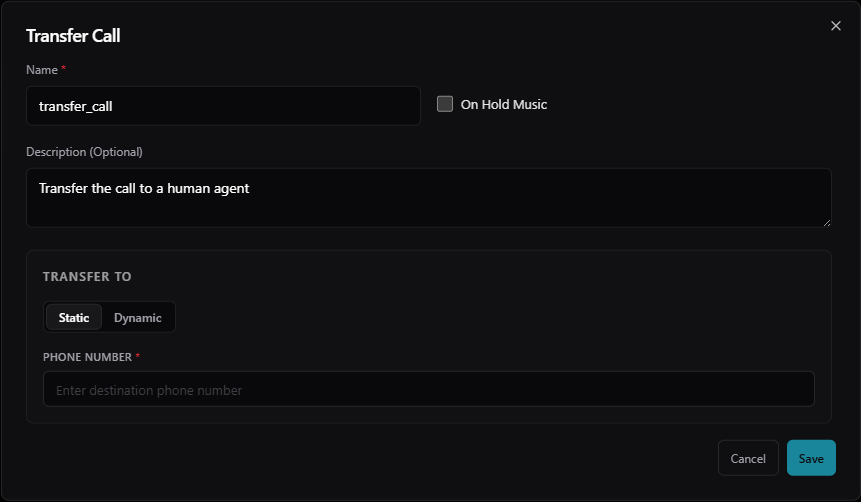Viewport: 861px width, 502px height.
Task: Click the On Hold Music label text
Action: click(x=503, y=104)
